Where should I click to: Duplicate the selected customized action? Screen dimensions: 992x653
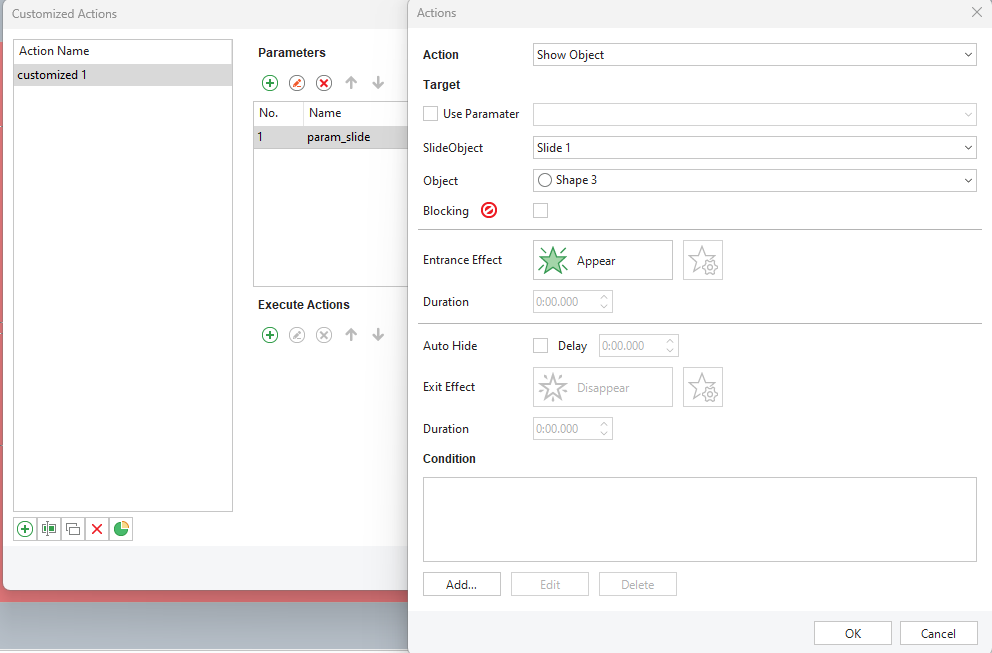(x=73, y=529)
